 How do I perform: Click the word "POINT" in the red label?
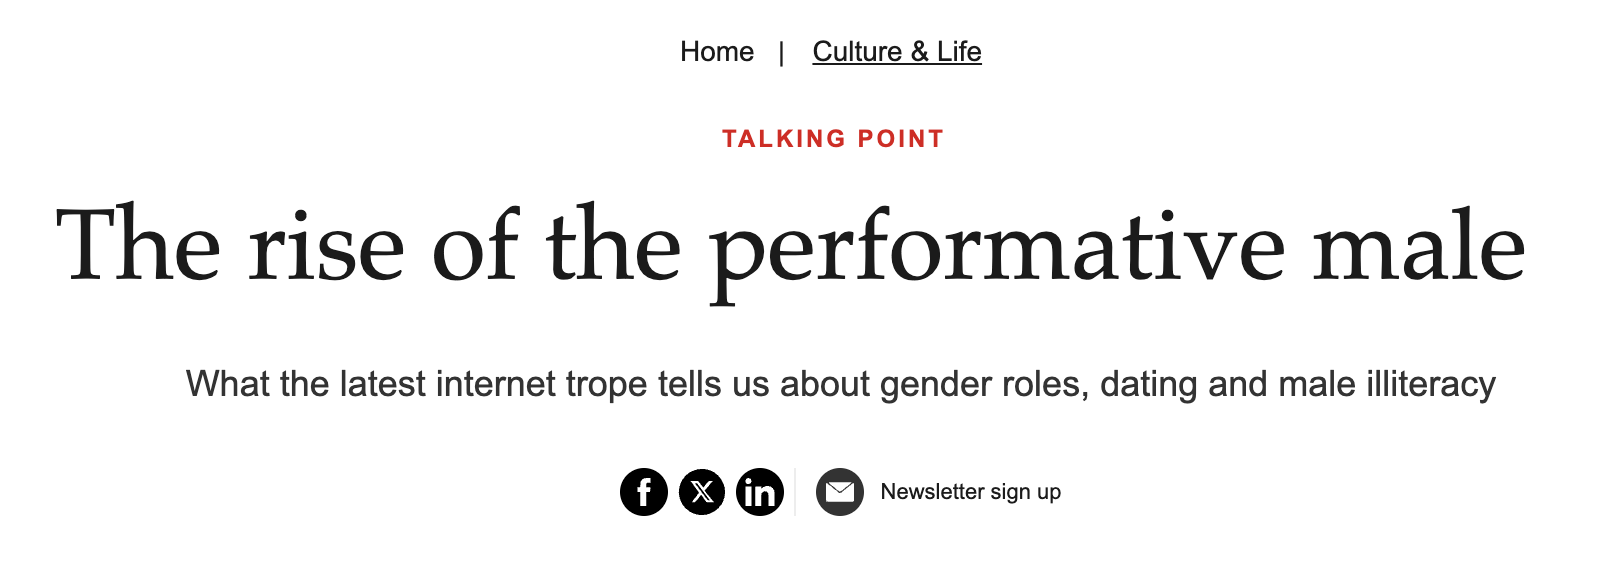(x=900, y=139)
